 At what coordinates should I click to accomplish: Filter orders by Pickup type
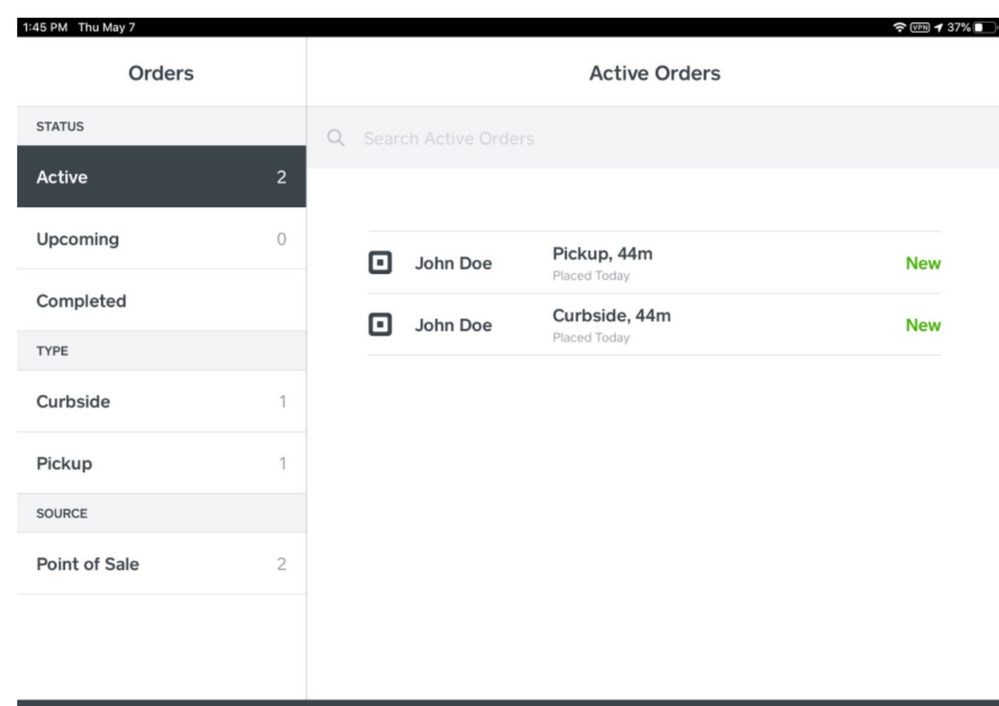161,463
